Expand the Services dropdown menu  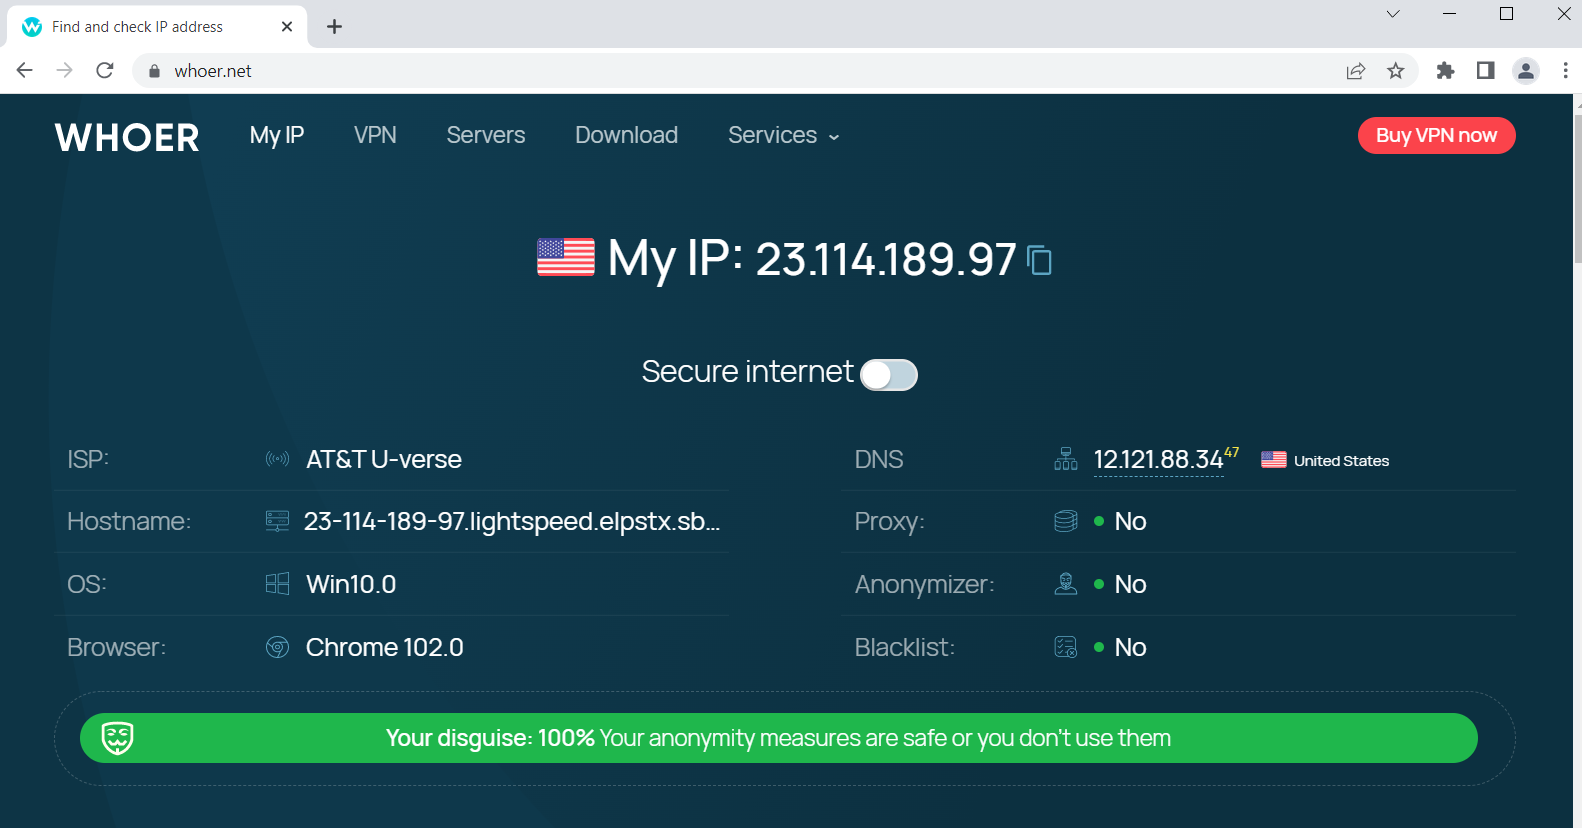[784, 135]
